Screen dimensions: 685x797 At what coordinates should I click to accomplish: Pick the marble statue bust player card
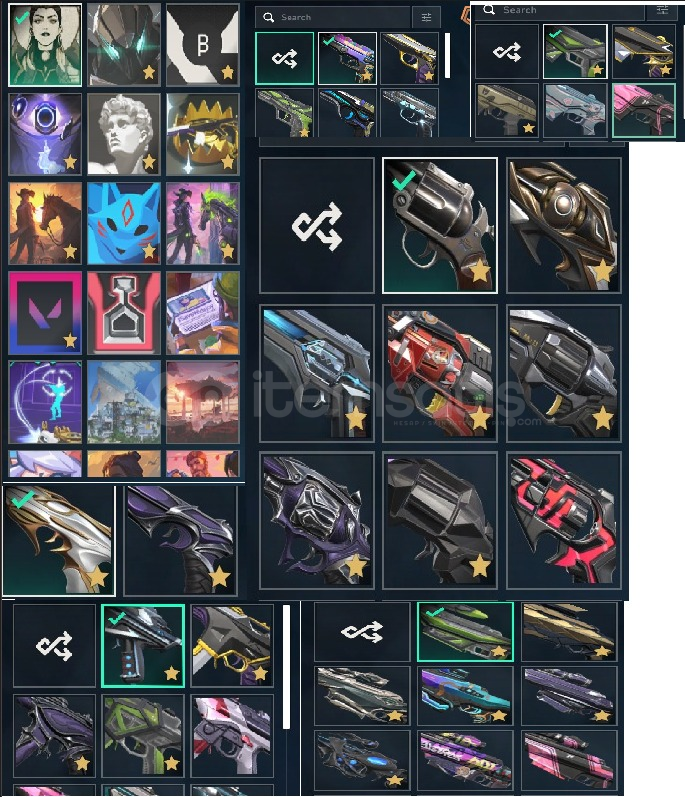[123, 134]
